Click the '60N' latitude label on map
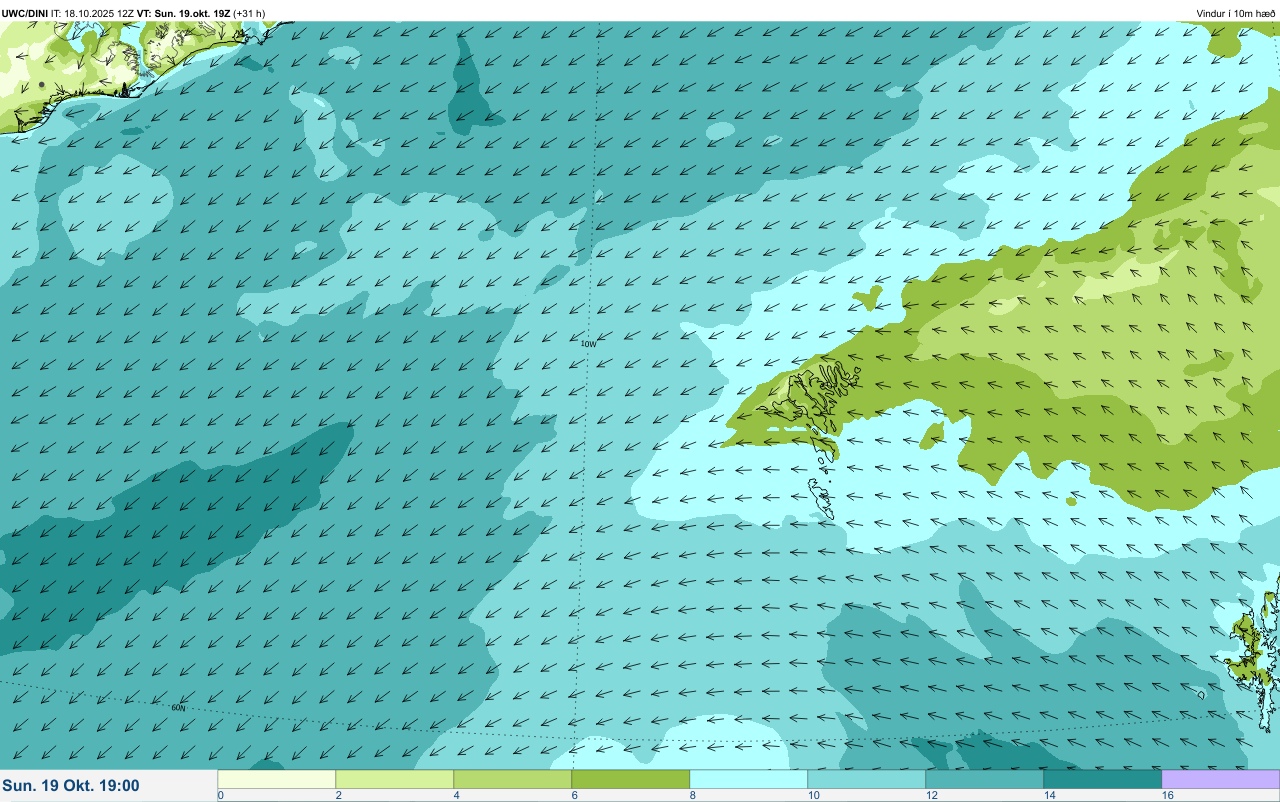The width and height of the screenshot is (1280, 802). [x=178, y=708]
